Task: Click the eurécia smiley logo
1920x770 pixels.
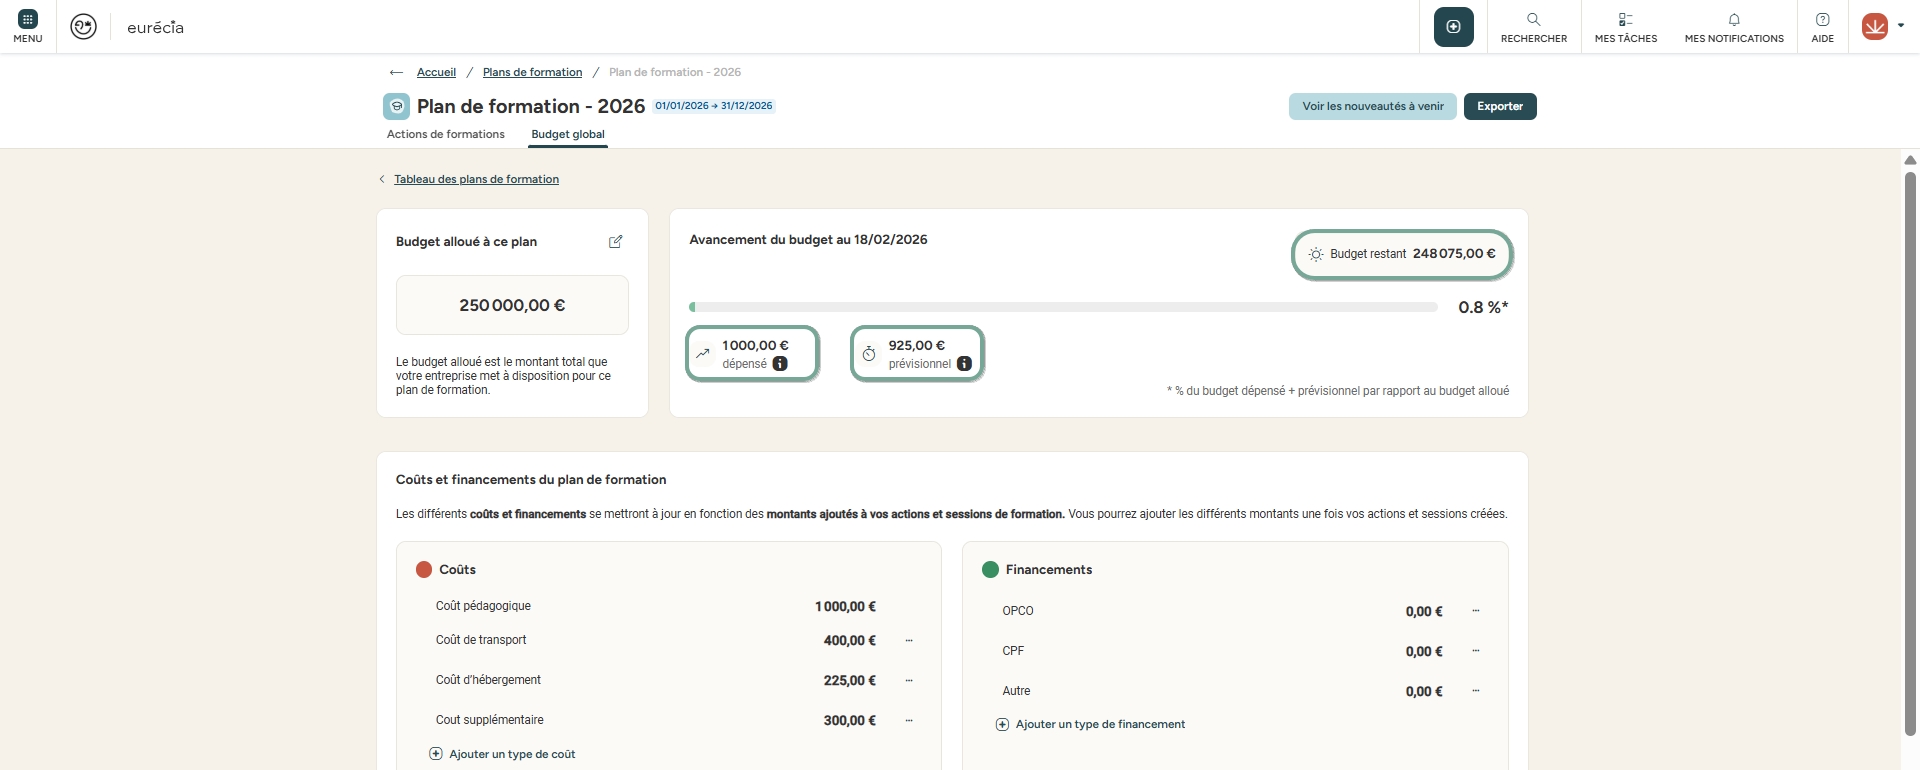Action: 84,27
